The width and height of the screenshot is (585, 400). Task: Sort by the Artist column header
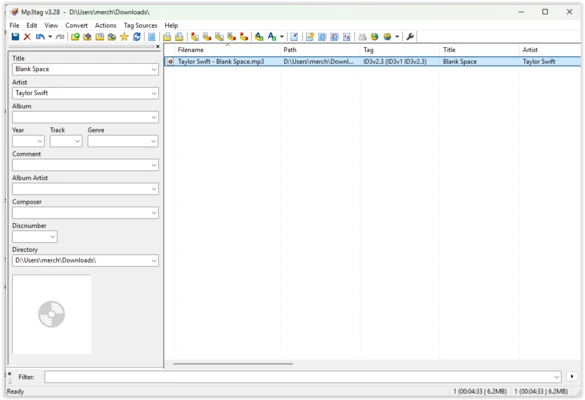[550, 50]
